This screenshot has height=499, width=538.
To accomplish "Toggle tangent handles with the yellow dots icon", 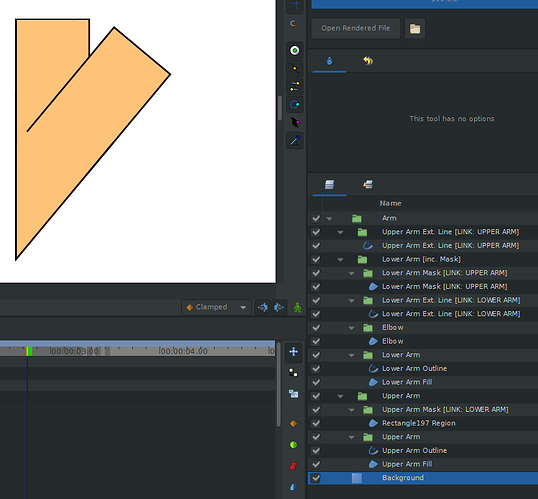I will click(294, 86).
